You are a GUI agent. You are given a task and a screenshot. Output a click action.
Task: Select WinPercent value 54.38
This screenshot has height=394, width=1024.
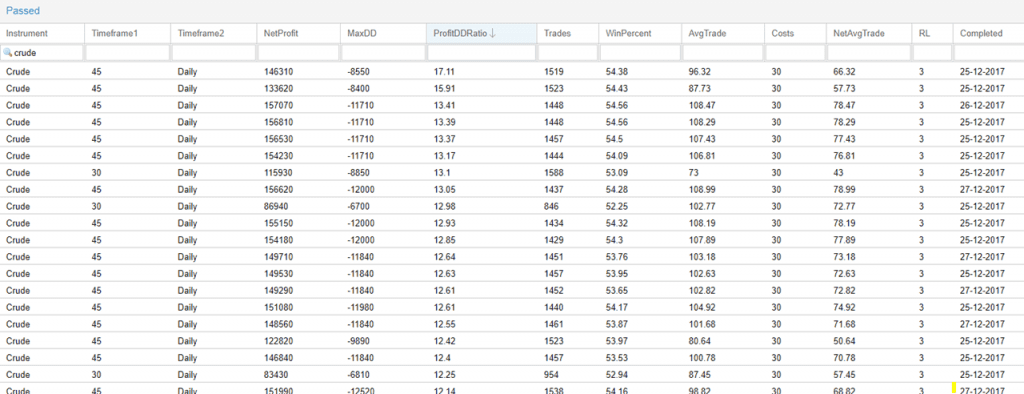click(617, 72)
